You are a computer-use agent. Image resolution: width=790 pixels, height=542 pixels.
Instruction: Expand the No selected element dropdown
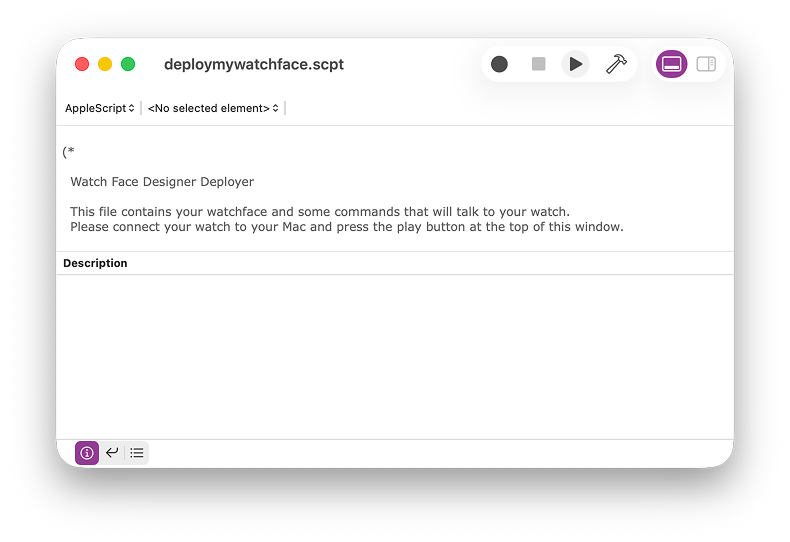tap(214, 108)
